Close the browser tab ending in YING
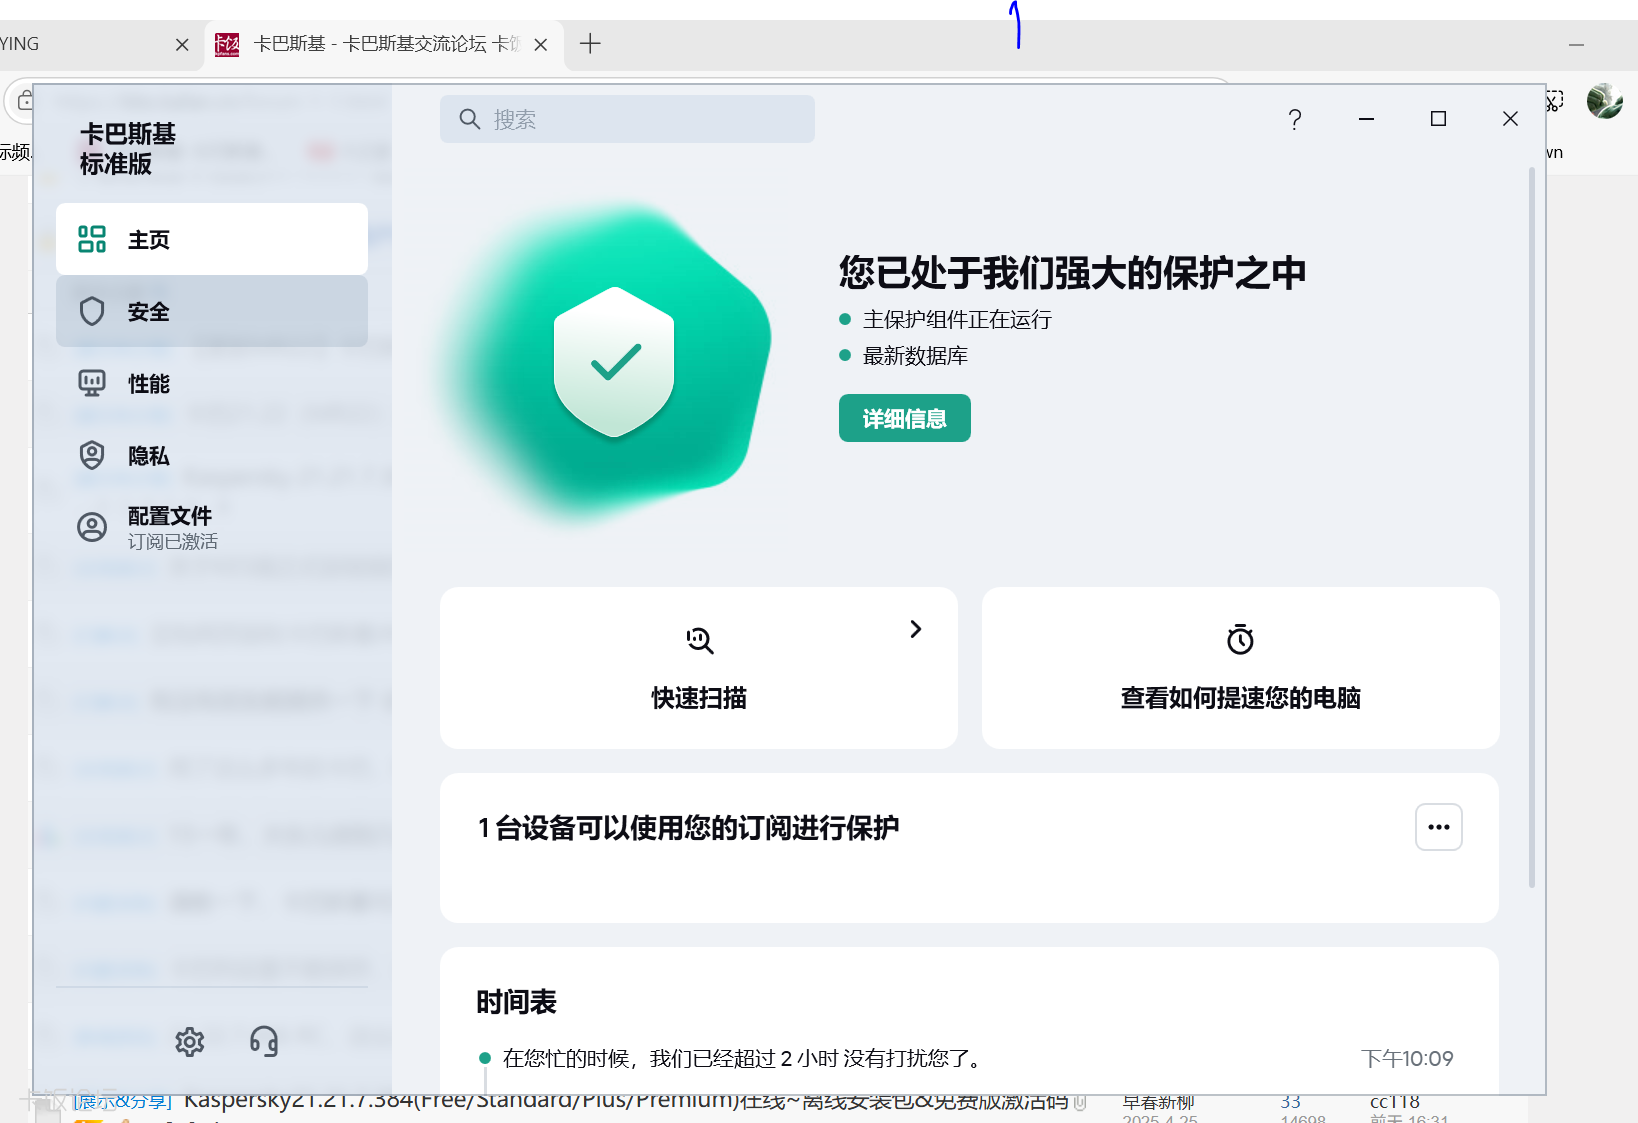The image size is (1638, 1123). tap(182, 44)
